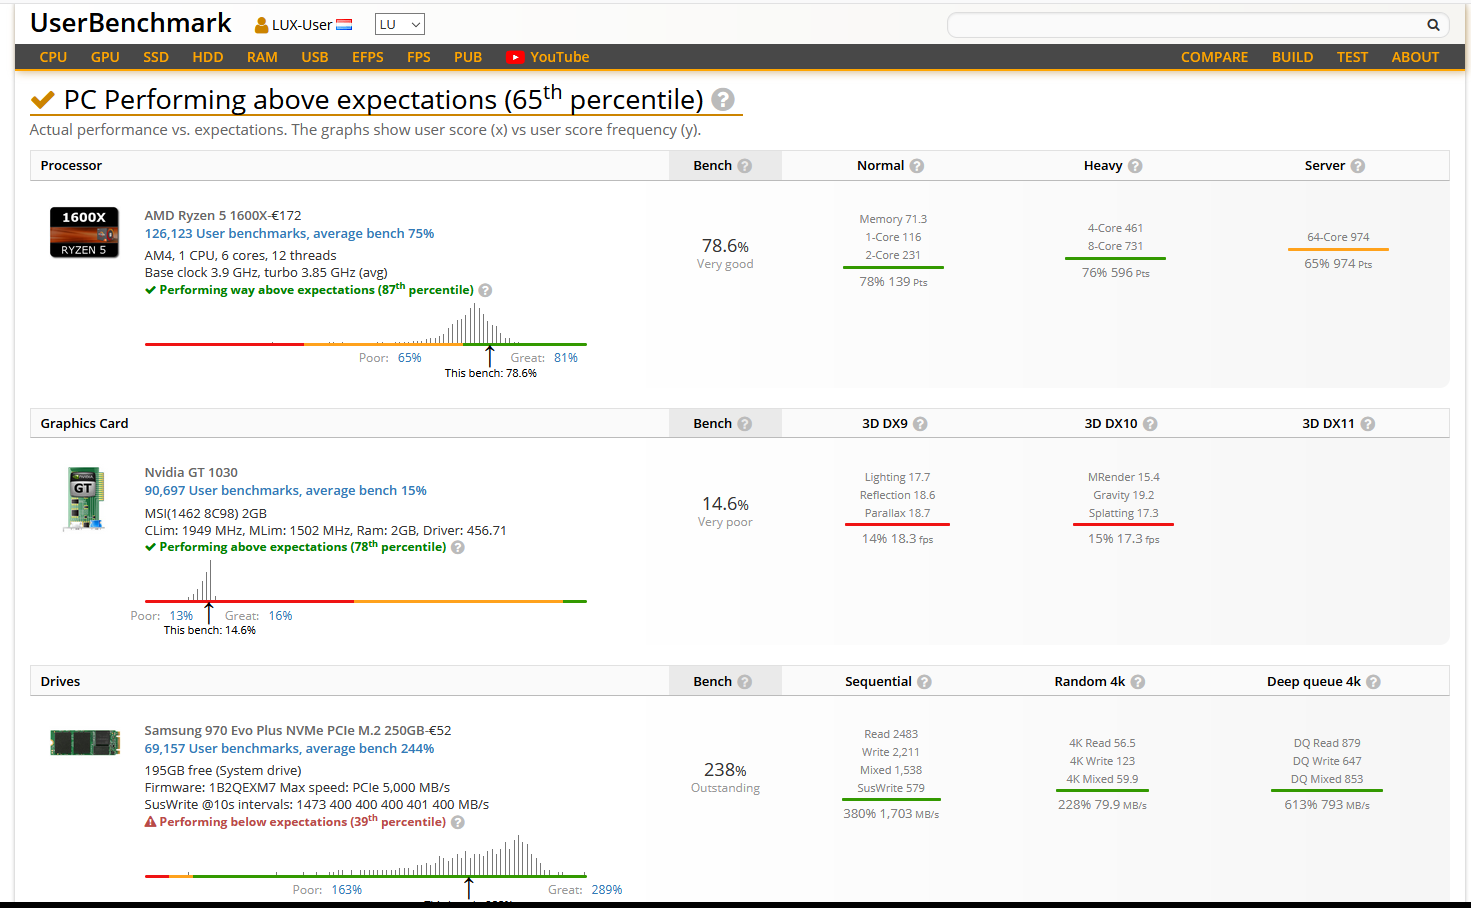
Task: Open the GPU menu item
Action: [105, 57]
